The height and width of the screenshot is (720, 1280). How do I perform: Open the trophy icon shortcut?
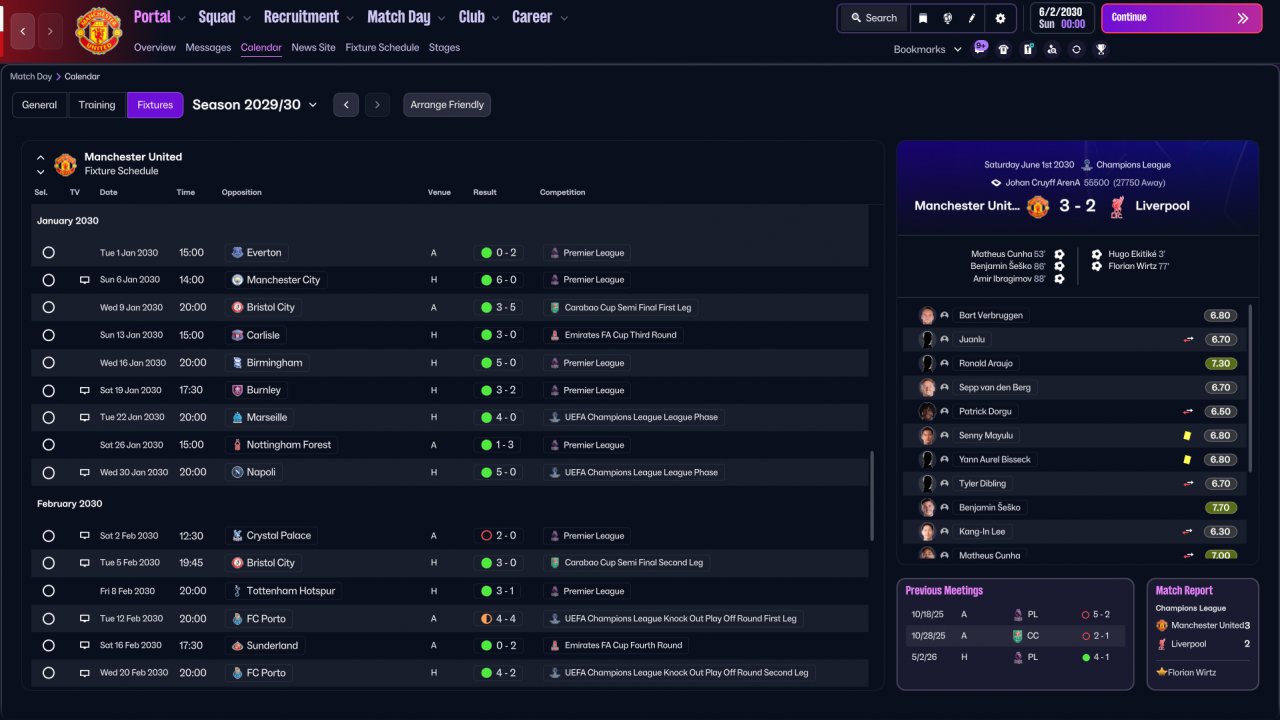tap(1101, 49)
